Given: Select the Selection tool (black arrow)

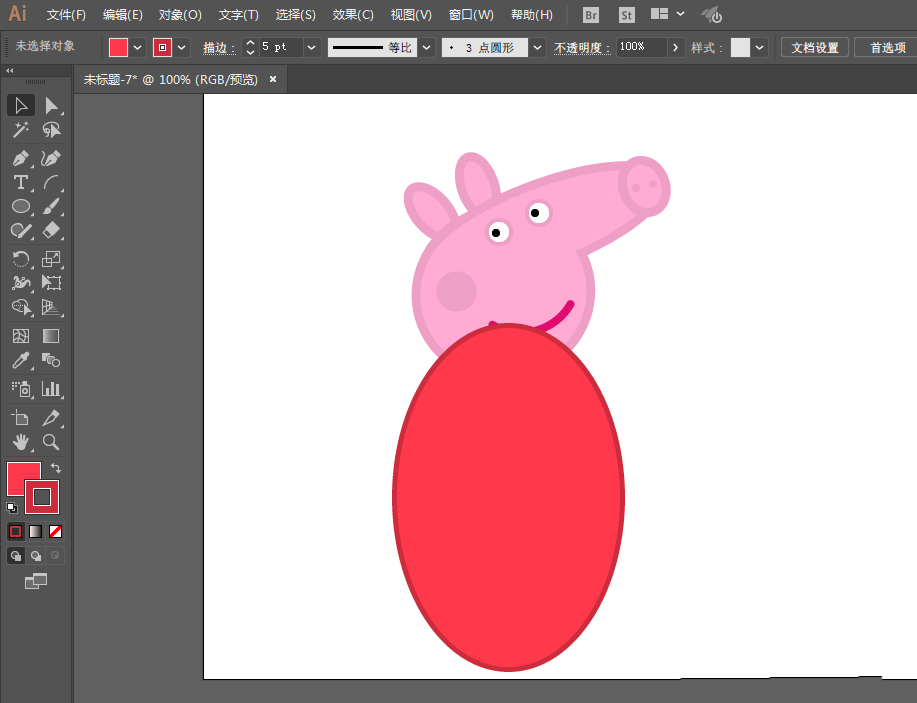Looking at the screenshot, I should [21, 105].
